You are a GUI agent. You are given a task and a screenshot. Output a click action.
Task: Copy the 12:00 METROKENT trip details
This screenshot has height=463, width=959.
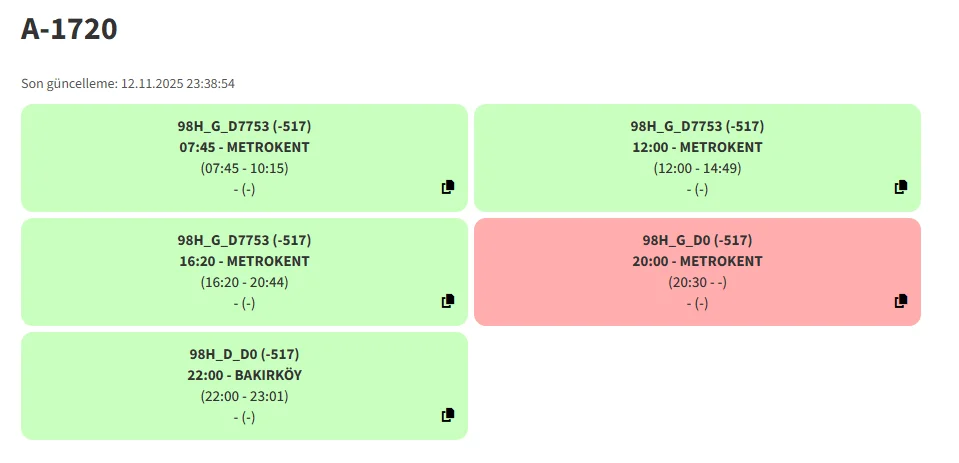pyautogui.click(x=901, y=187)
